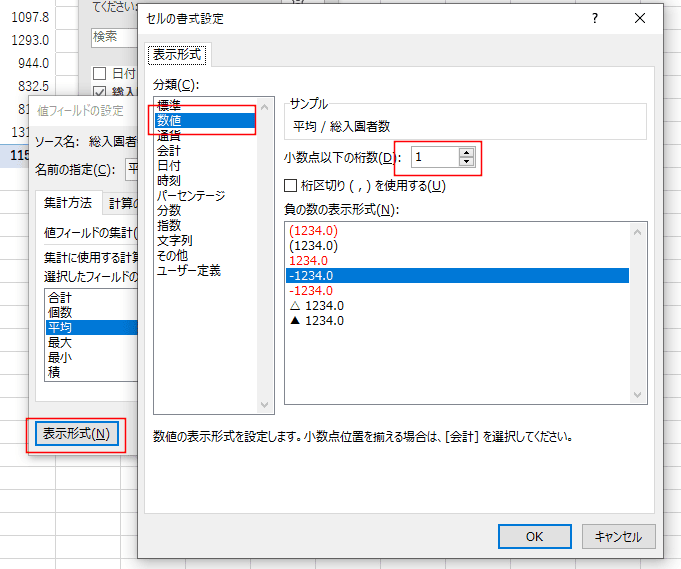Increase decimal places with up spinner
The height and width of the screenshot is (569, 681).
(465, 152)
